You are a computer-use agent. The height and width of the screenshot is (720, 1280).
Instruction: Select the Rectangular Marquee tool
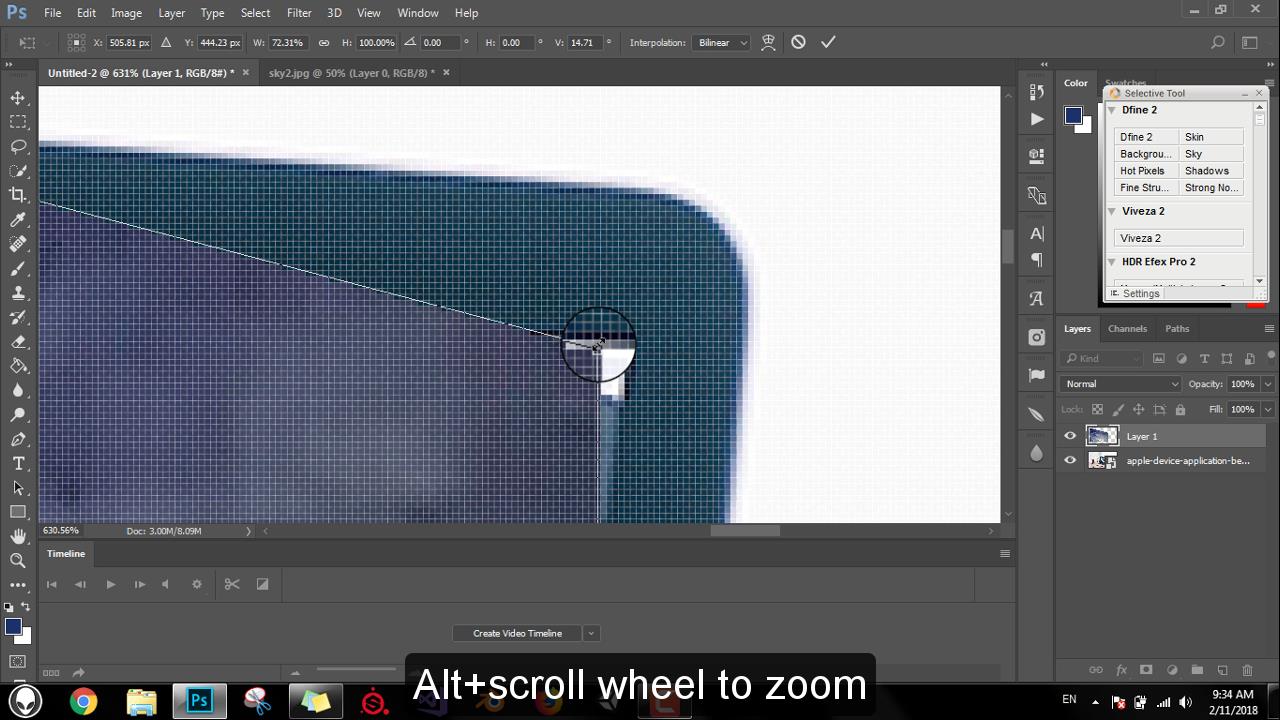[18, 122]
